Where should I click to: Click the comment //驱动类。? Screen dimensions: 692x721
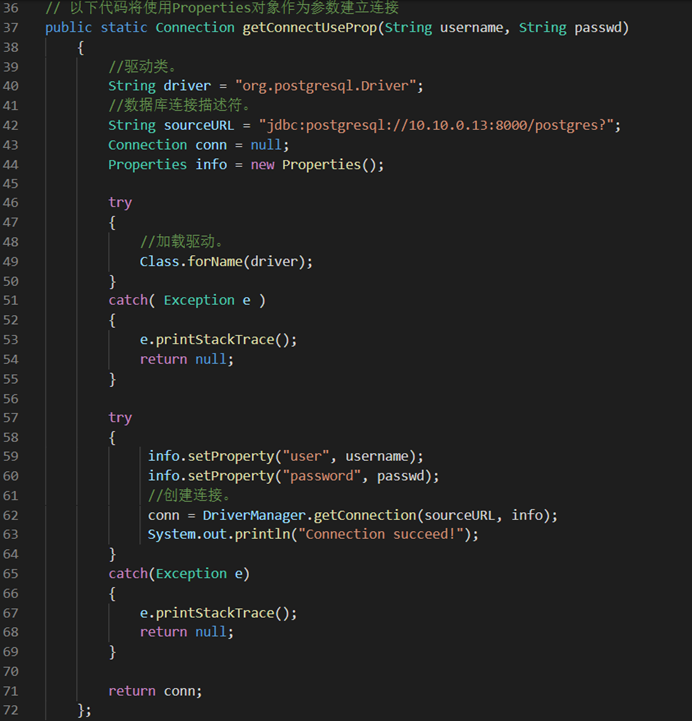[x=143, y=67]
